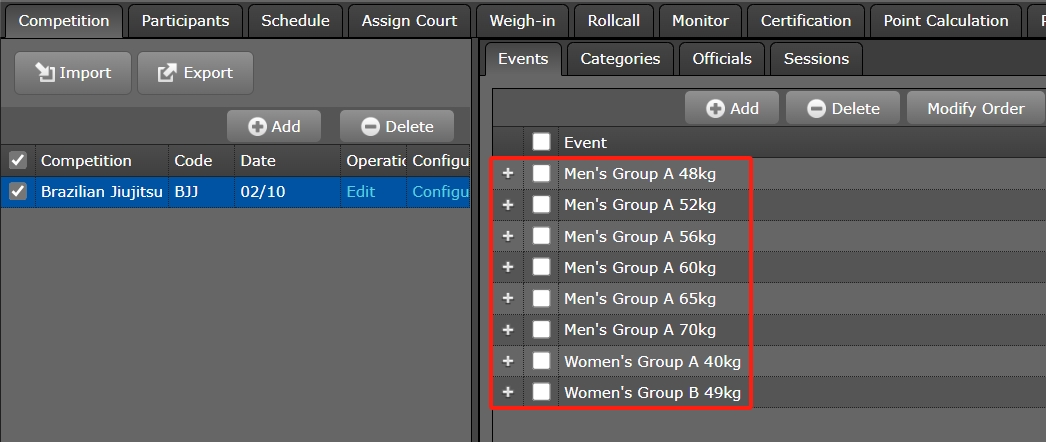Add a new competition with plus icon

point(258,126)
